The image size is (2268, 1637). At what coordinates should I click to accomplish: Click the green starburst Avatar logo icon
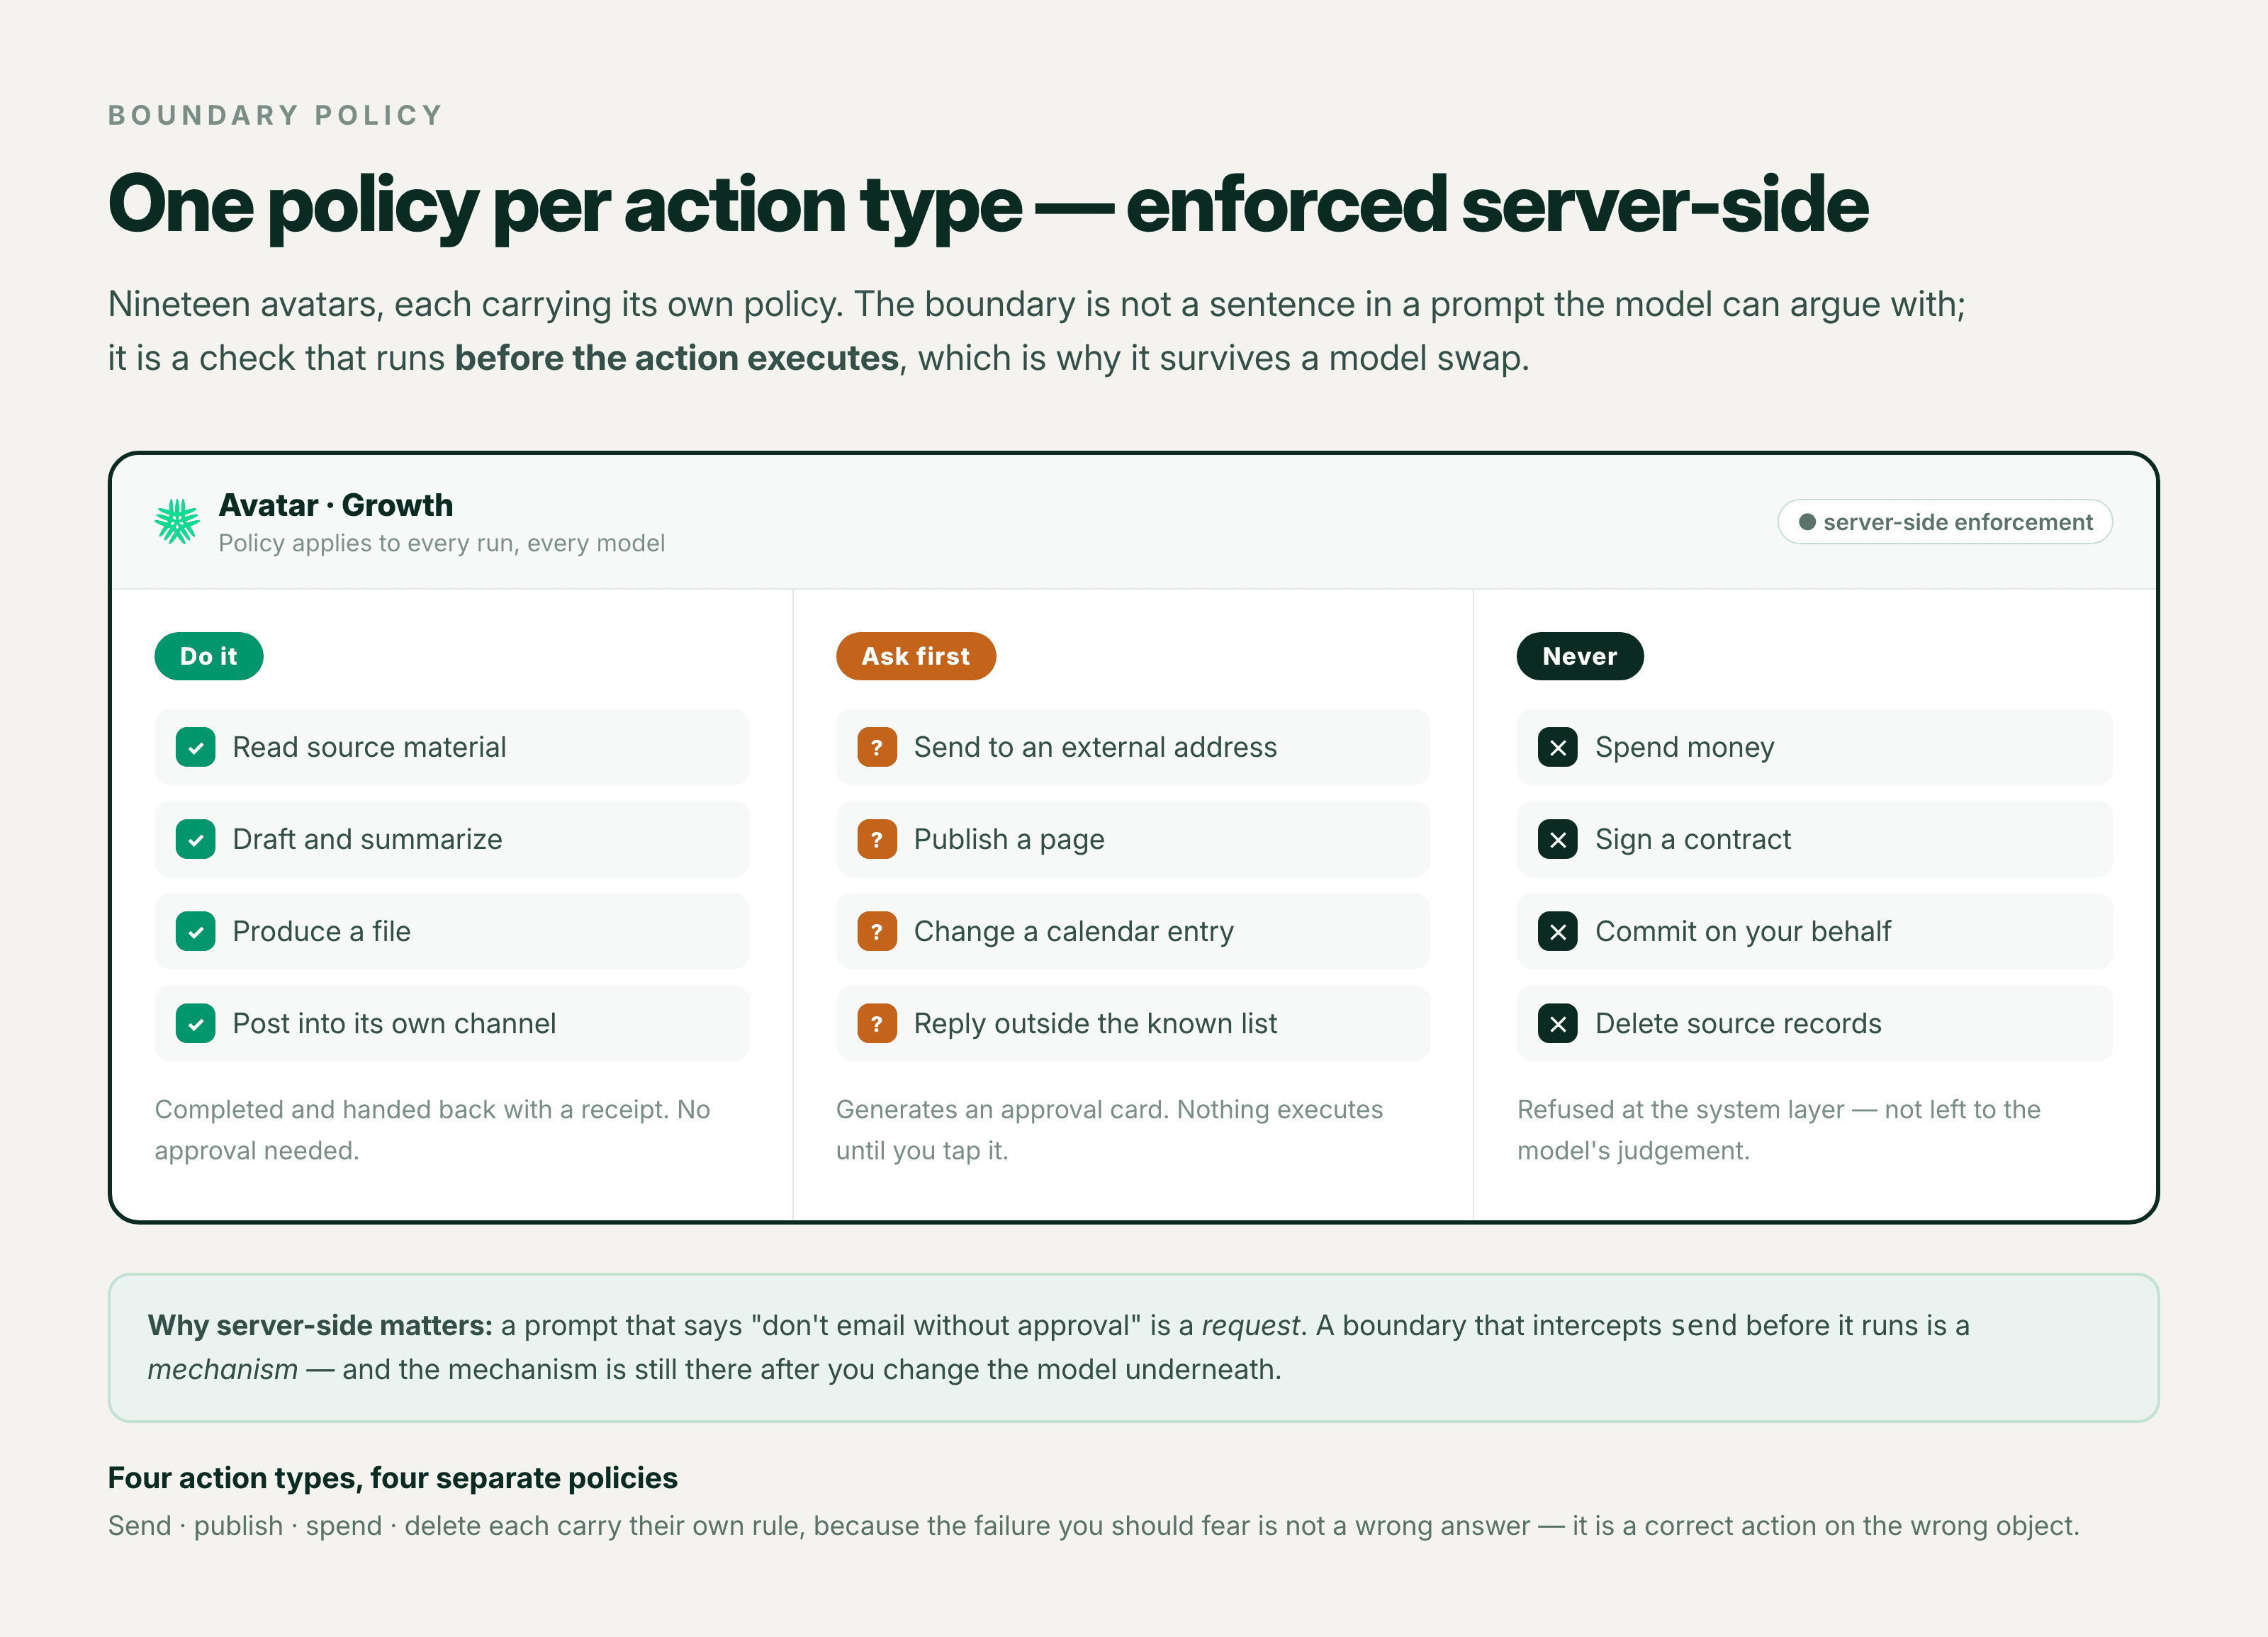177,521
